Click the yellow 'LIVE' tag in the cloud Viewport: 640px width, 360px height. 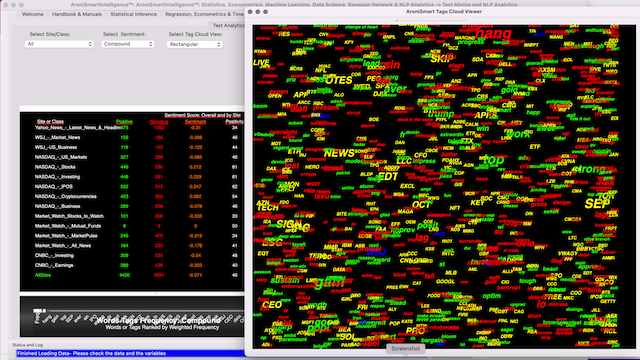click(261, 63)
